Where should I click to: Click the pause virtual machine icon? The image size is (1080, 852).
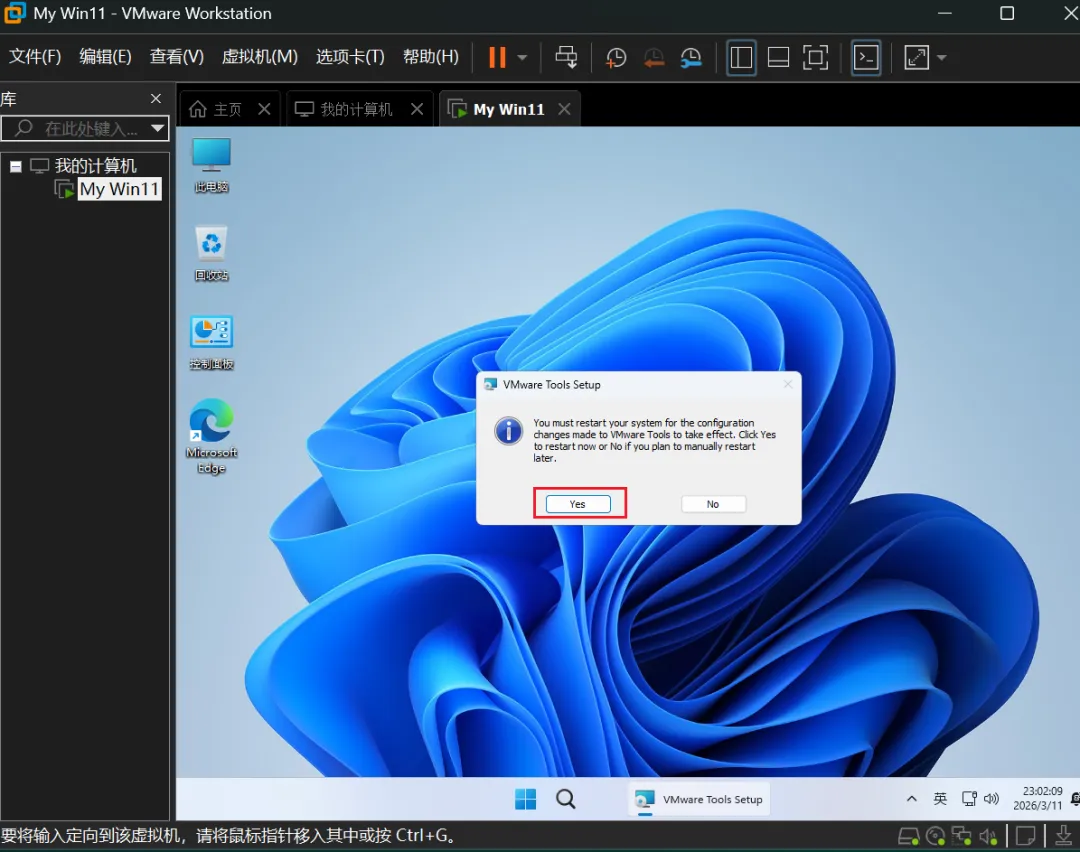[497, 57]
